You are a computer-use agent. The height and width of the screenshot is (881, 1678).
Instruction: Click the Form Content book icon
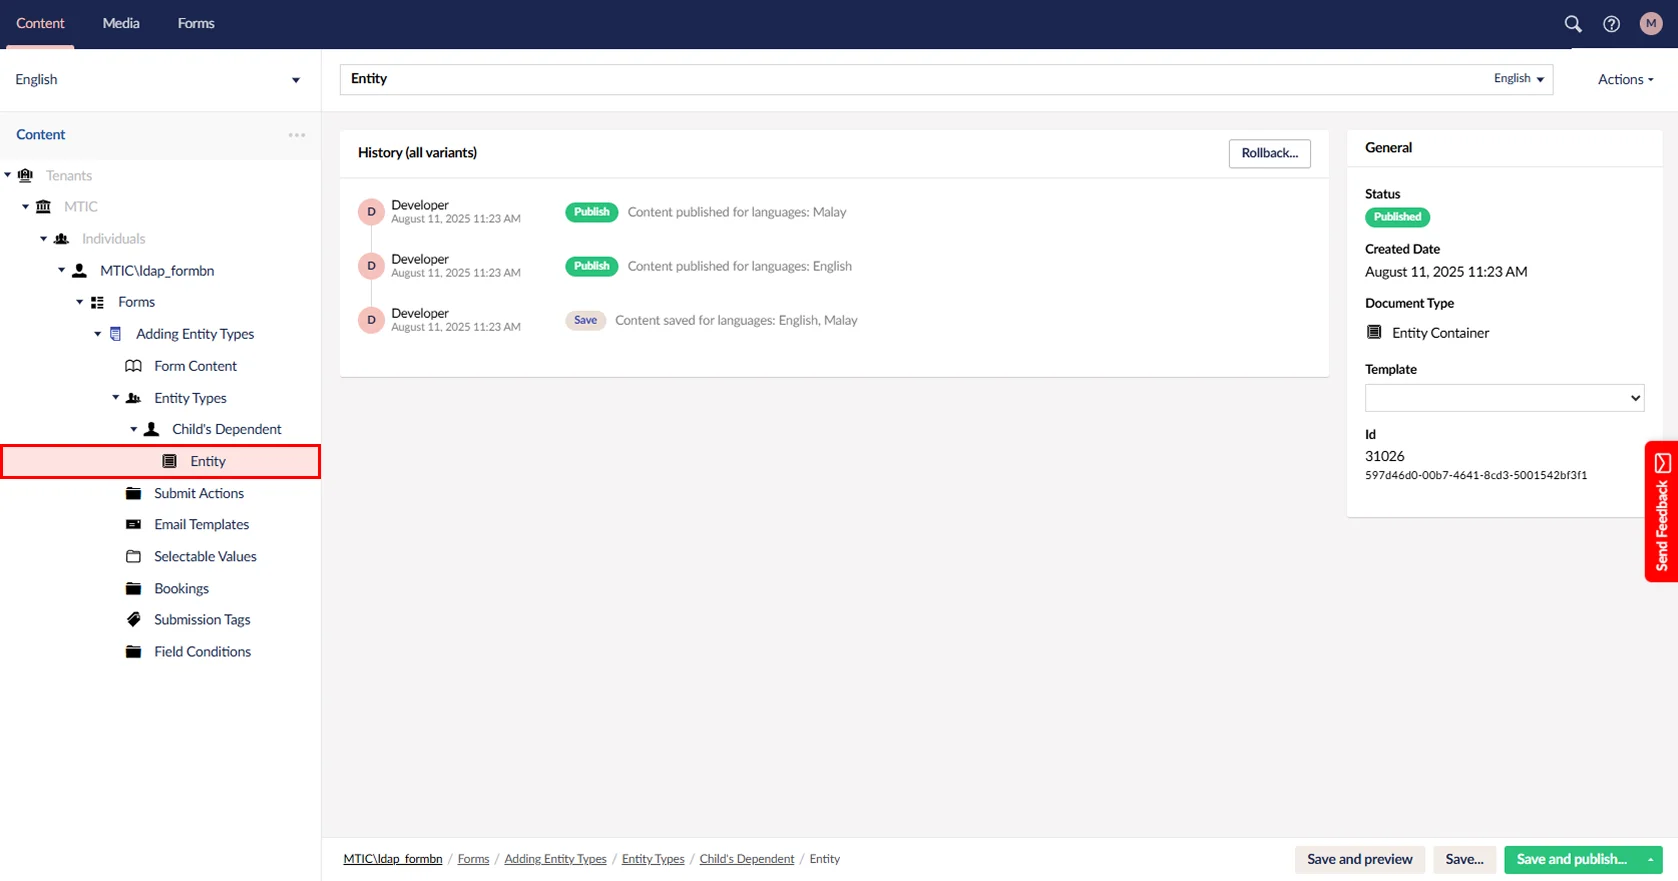(x=133, y=366)
